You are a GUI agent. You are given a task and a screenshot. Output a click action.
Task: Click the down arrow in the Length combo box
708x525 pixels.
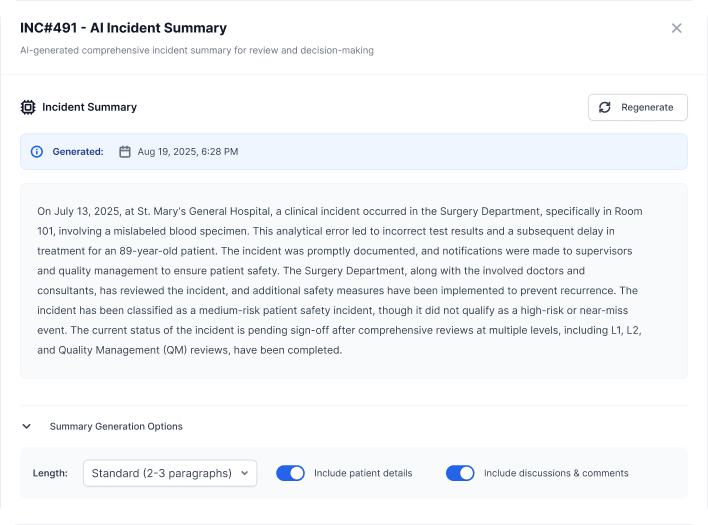[245, 473]
